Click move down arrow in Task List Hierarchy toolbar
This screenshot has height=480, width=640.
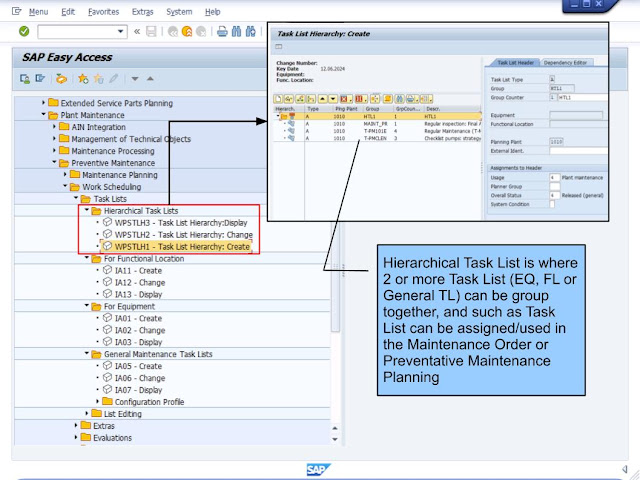[333, 99]
